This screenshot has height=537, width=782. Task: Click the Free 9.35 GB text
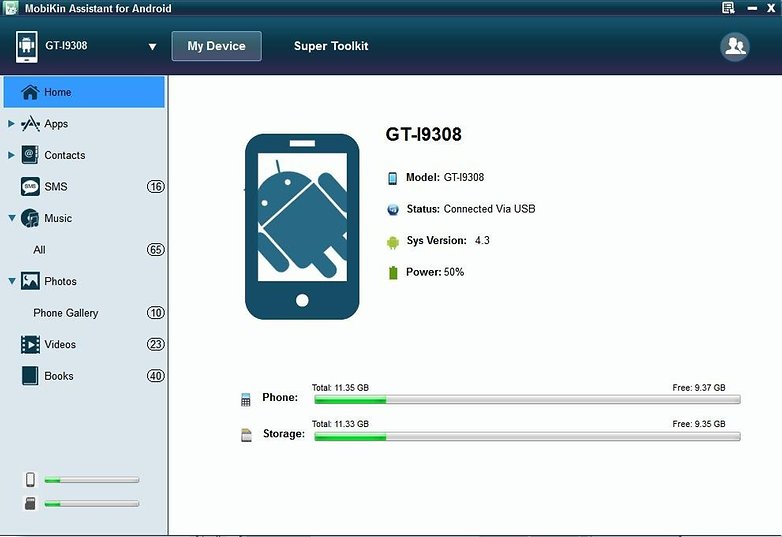click(x=699, y=424)
